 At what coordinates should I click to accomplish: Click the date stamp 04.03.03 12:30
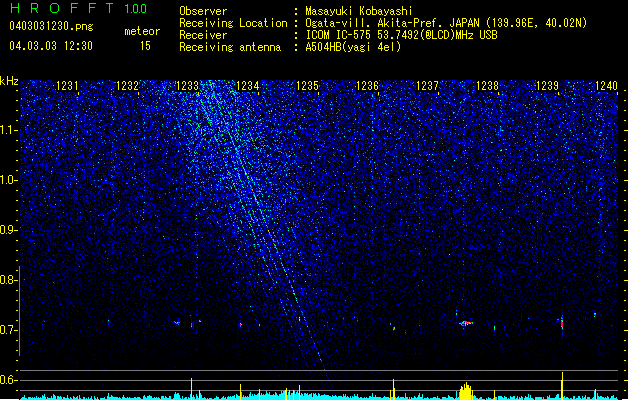51,46
